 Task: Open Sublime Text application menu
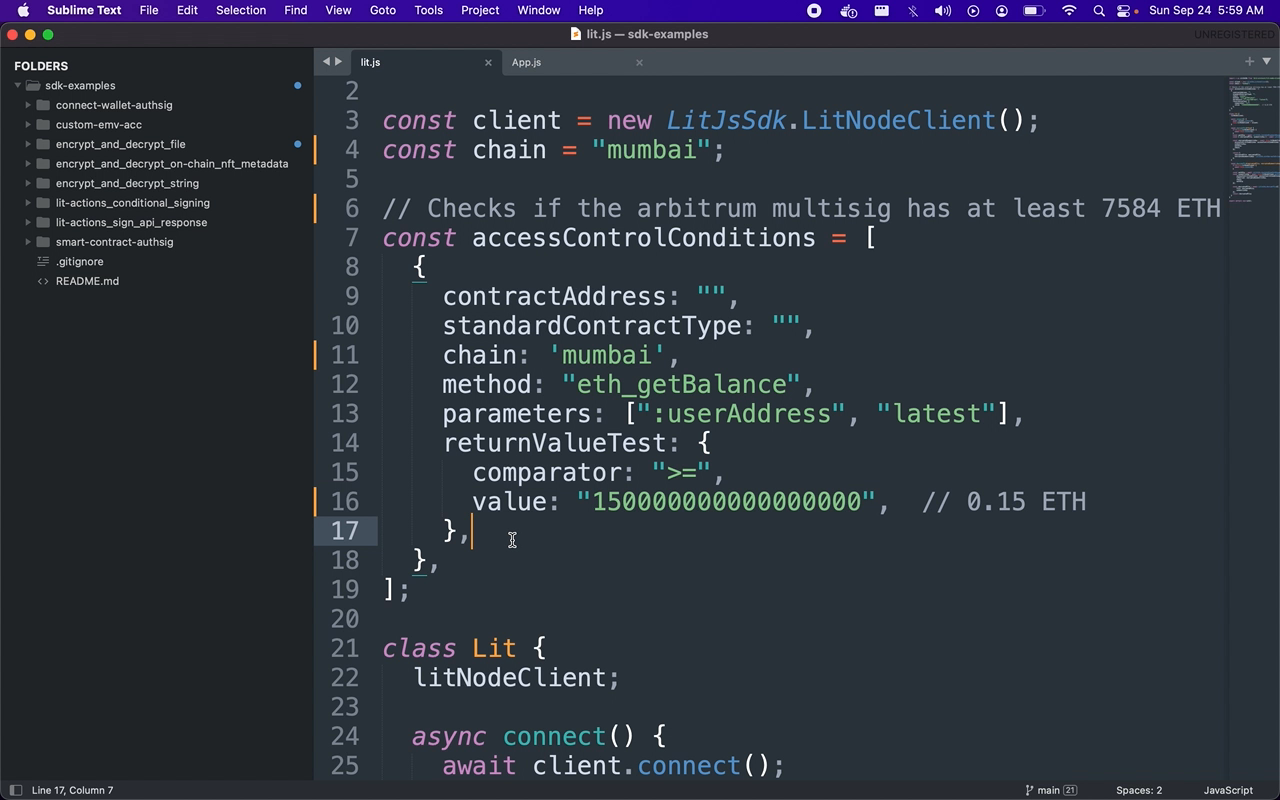tap(84, 10)
